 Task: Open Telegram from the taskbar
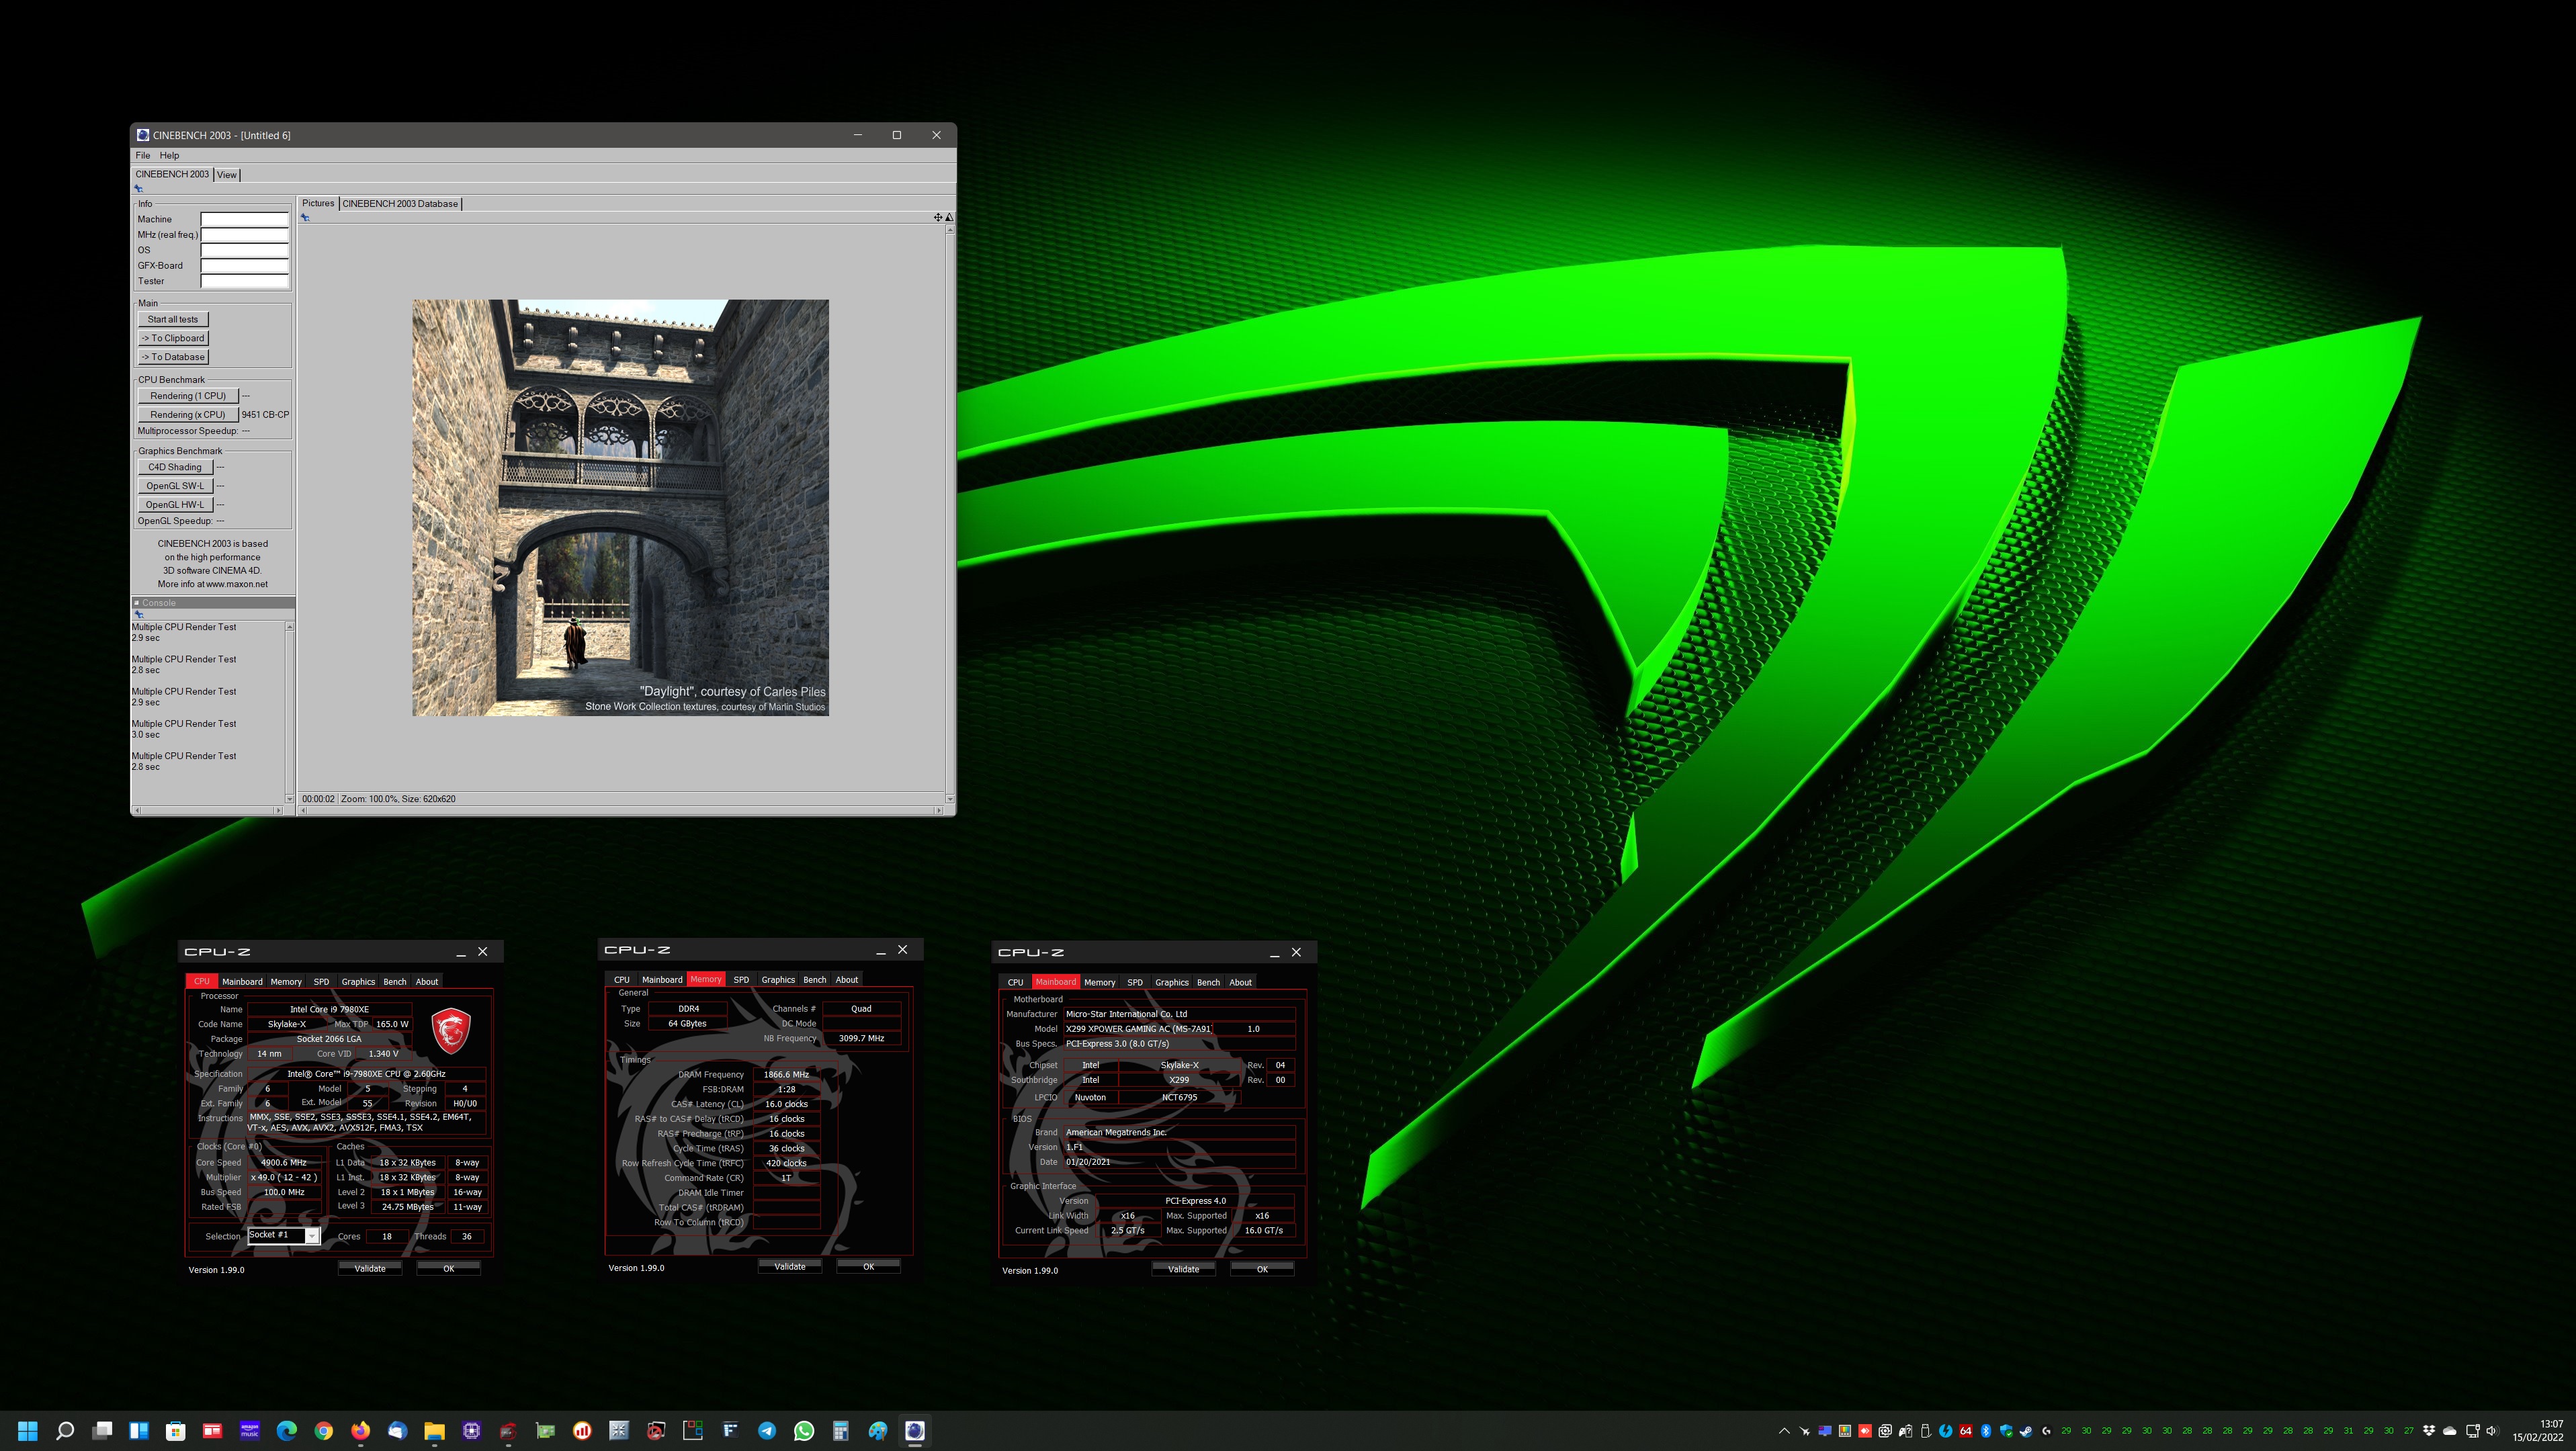(767, 1430)
